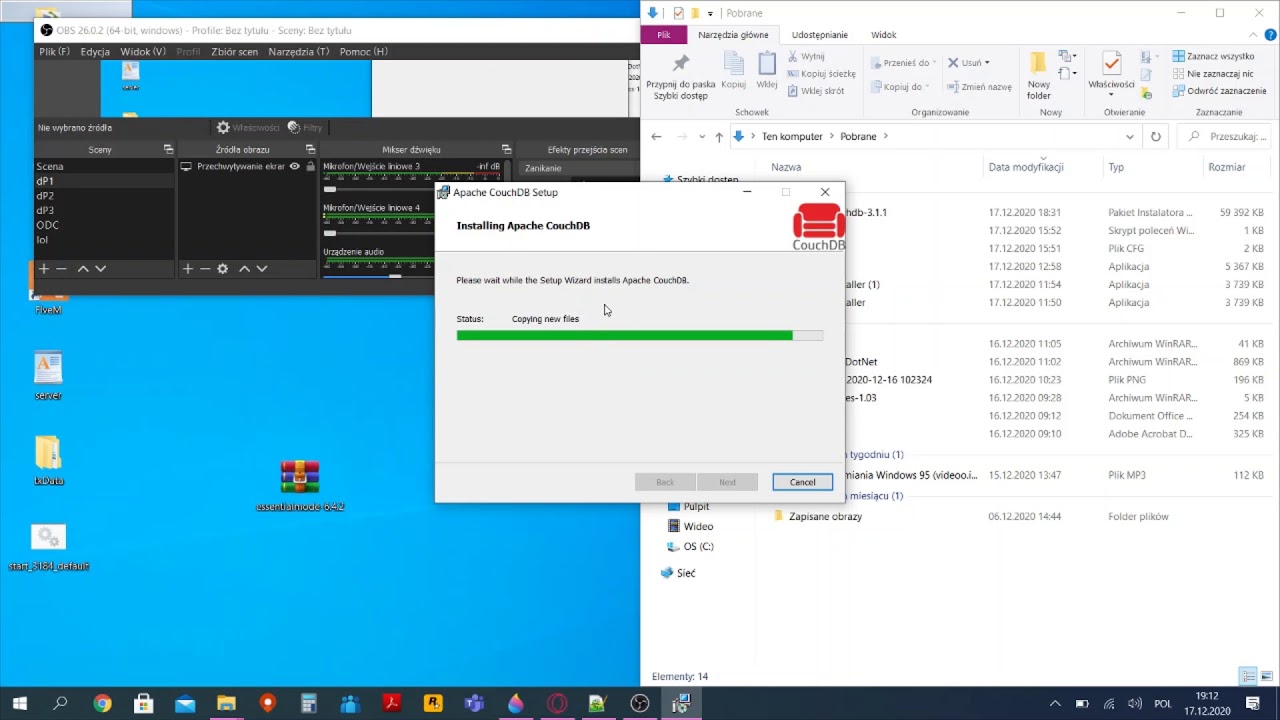Move scene down in OBS Sceny panel
Viewport: 1280px width, 720px height.
pos(100,269)
